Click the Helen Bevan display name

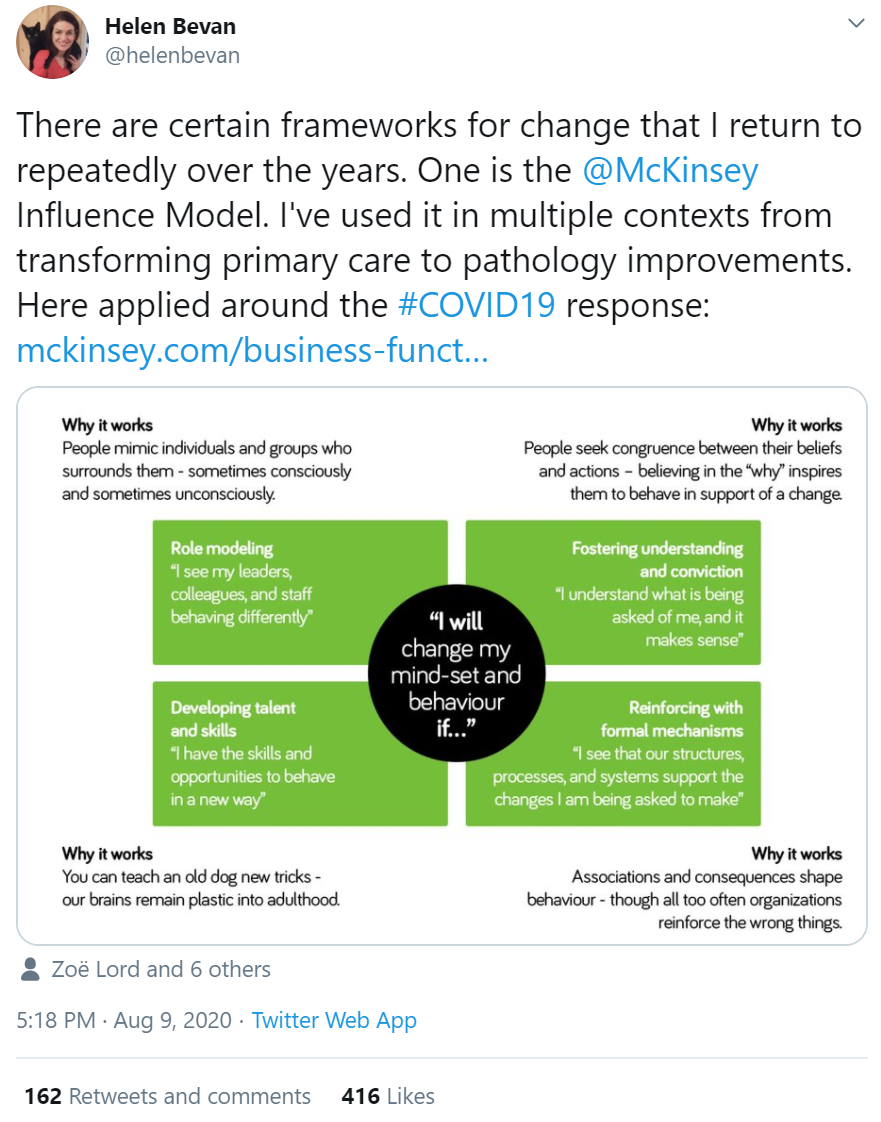170,26
